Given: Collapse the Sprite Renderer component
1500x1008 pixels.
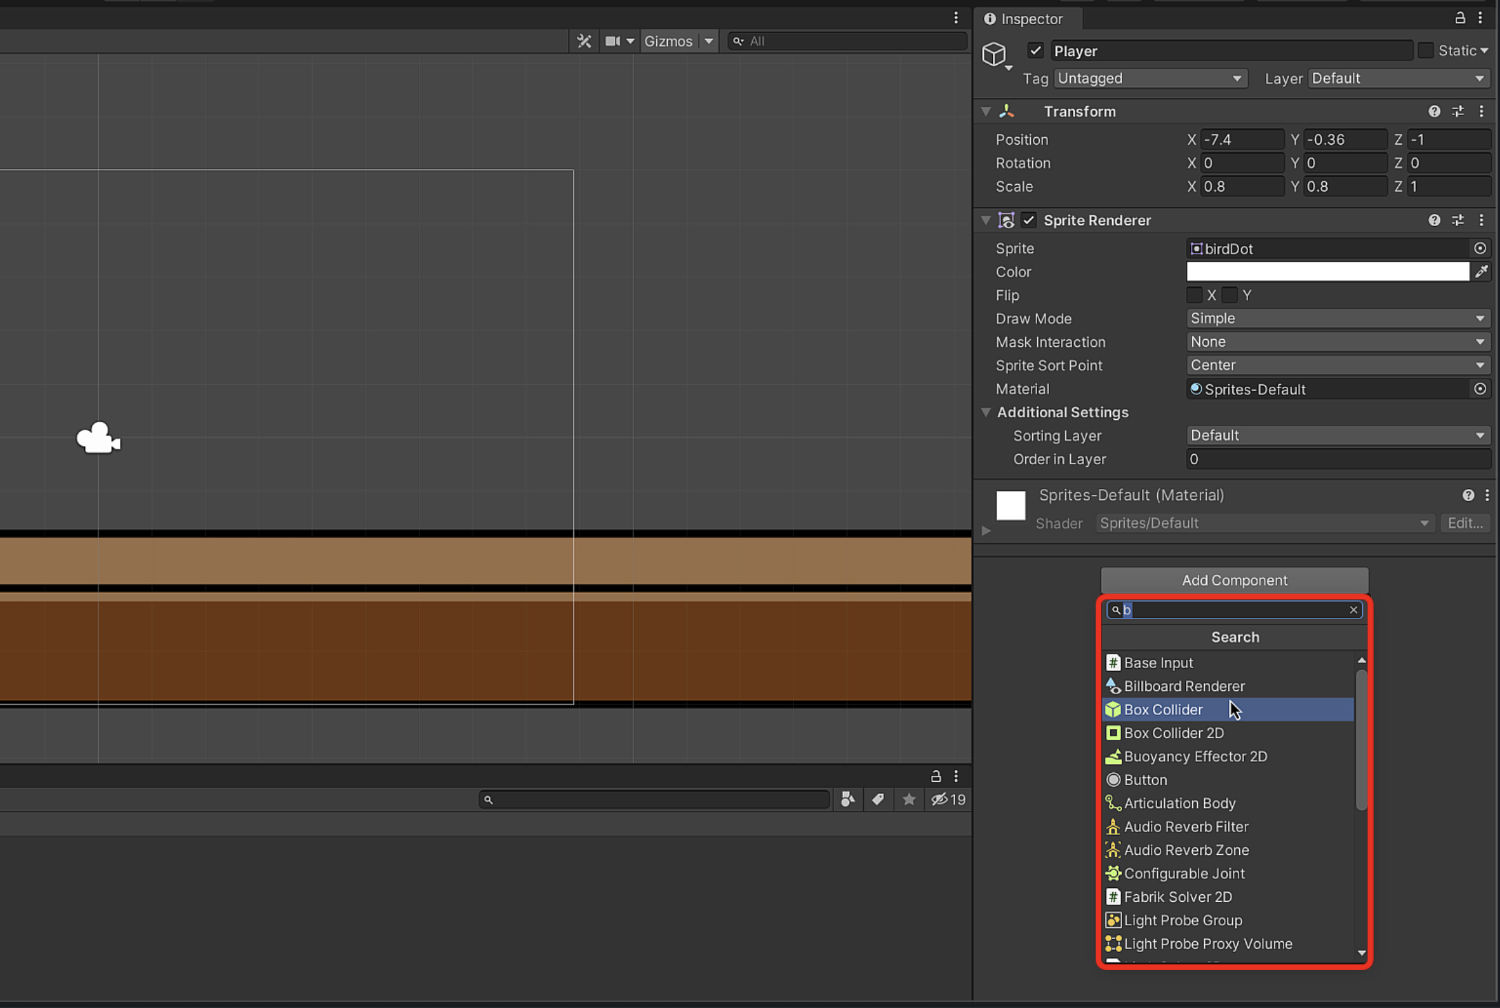Looking at the screenshot, I should 986,221.
